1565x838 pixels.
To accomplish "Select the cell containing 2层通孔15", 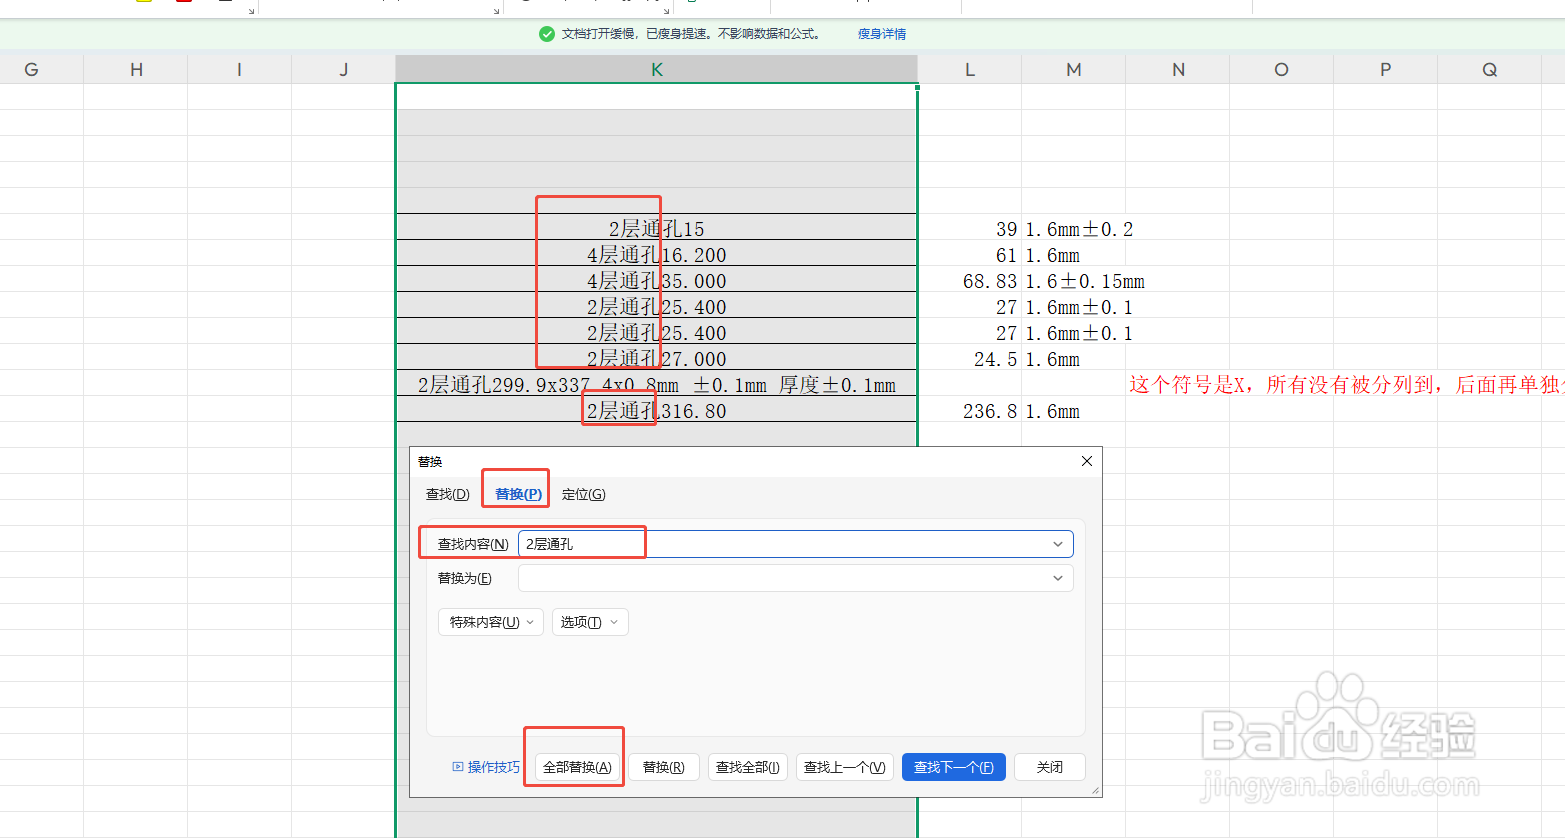I will pyautogui.click(x=657, y=229).
